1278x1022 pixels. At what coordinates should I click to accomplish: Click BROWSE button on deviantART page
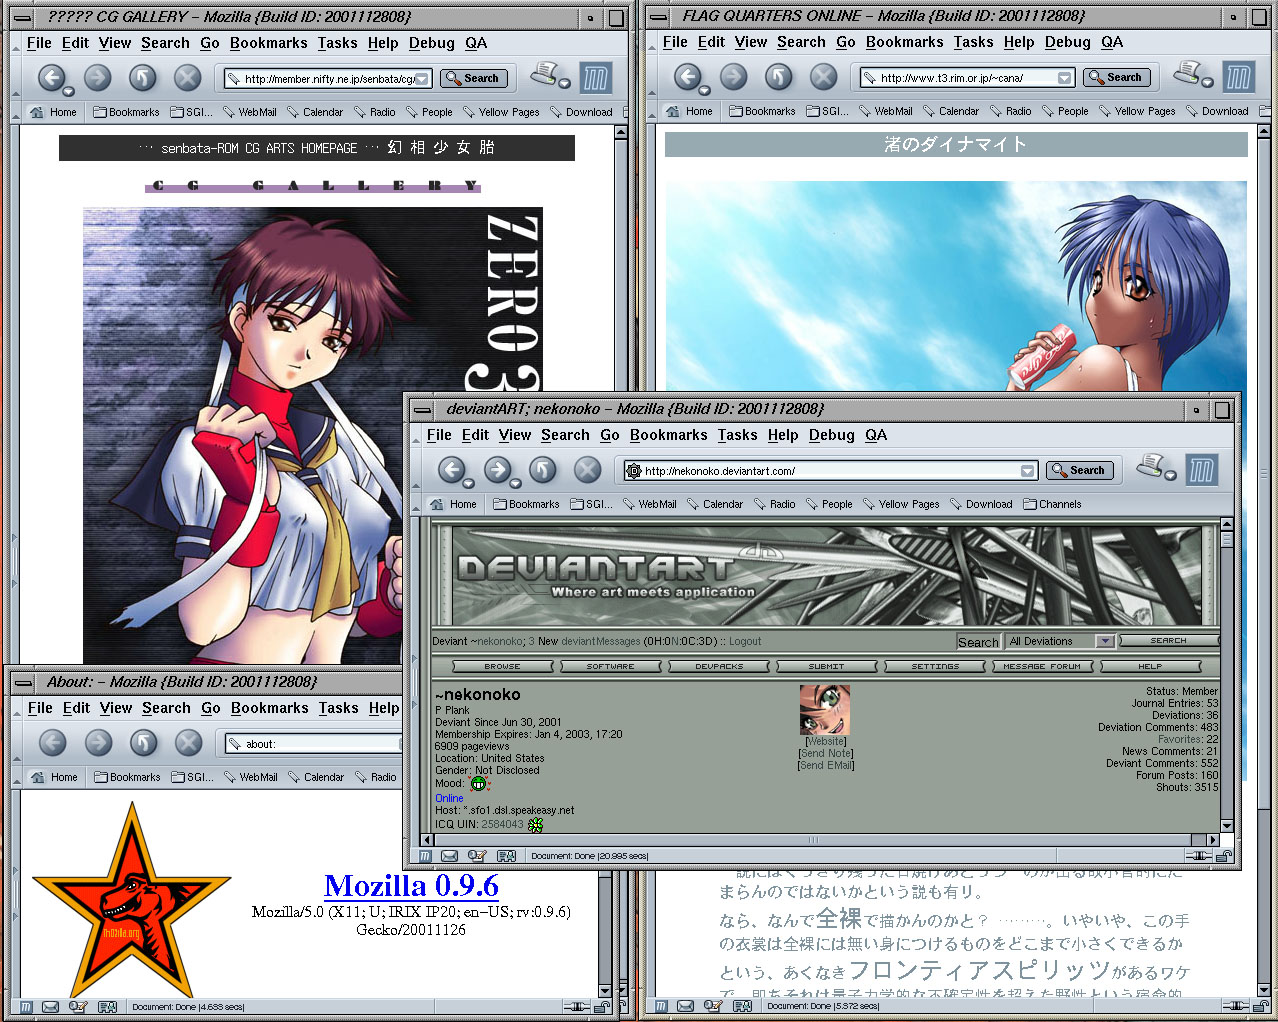502,666
